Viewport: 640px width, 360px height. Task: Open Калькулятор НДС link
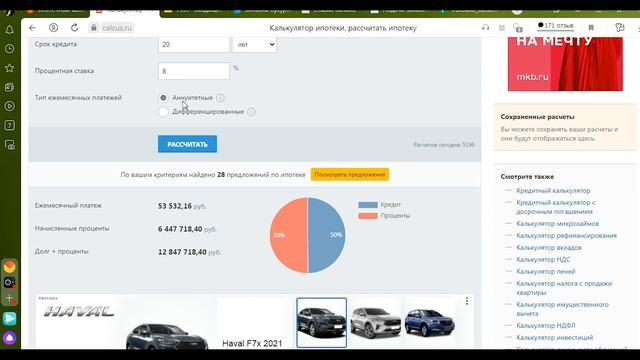pyautogui.click(x=543, y=259)
